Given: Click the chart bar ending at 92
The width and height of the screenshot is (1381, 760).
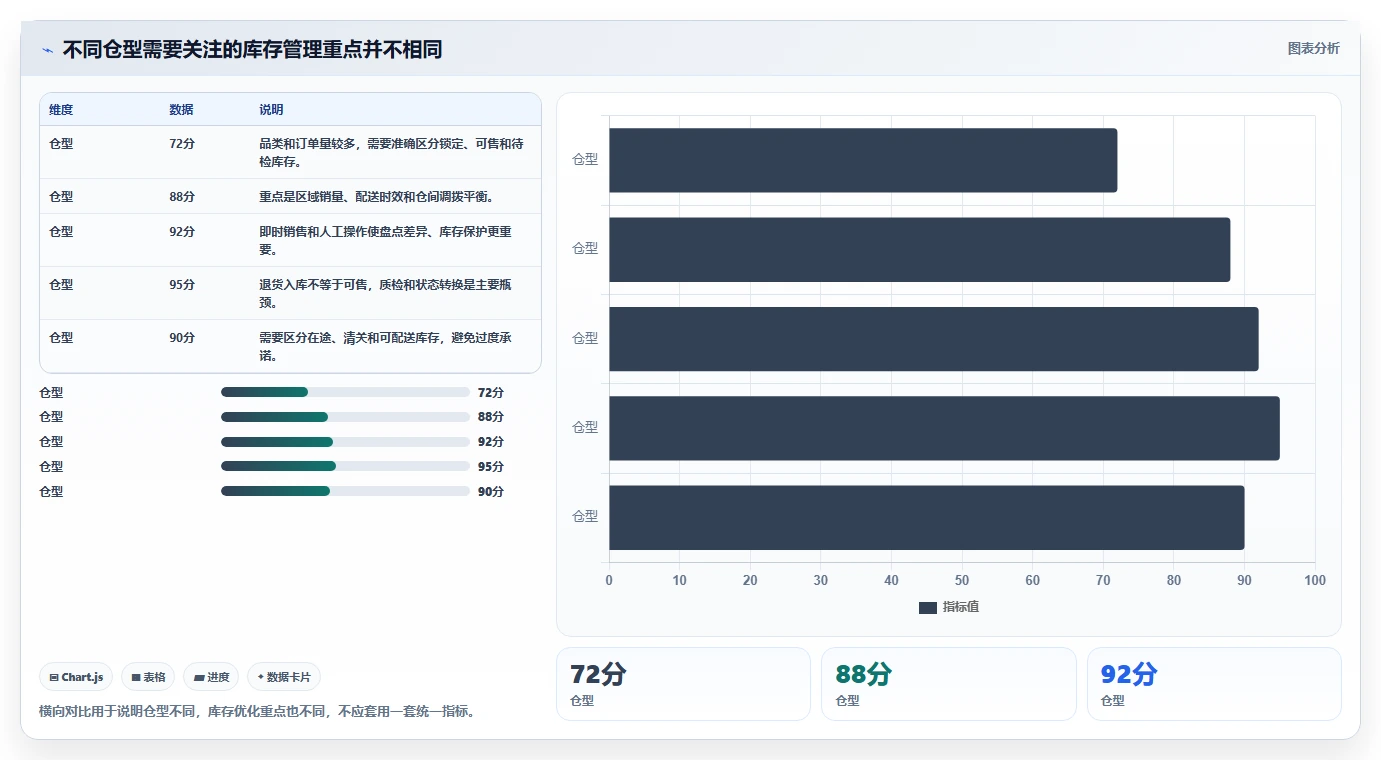Looking at the screenshot, I should [933, 339].
